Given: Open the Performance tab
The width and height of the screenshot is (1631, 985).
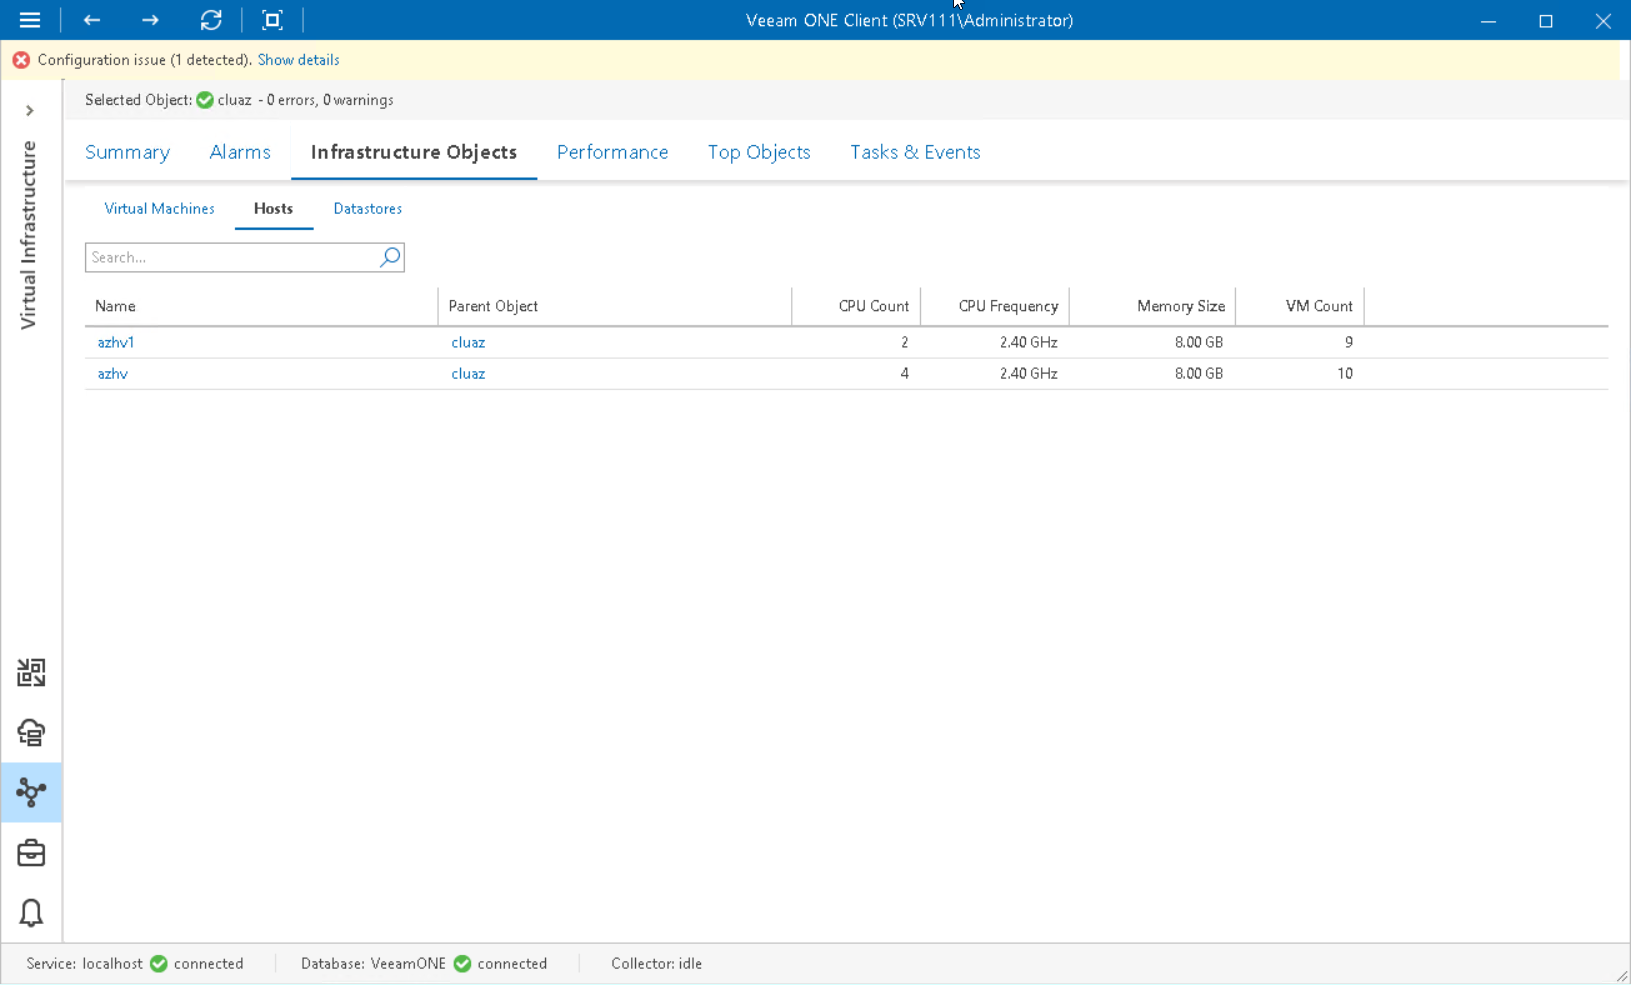Looking at the screenshot, I should [612, 152].
